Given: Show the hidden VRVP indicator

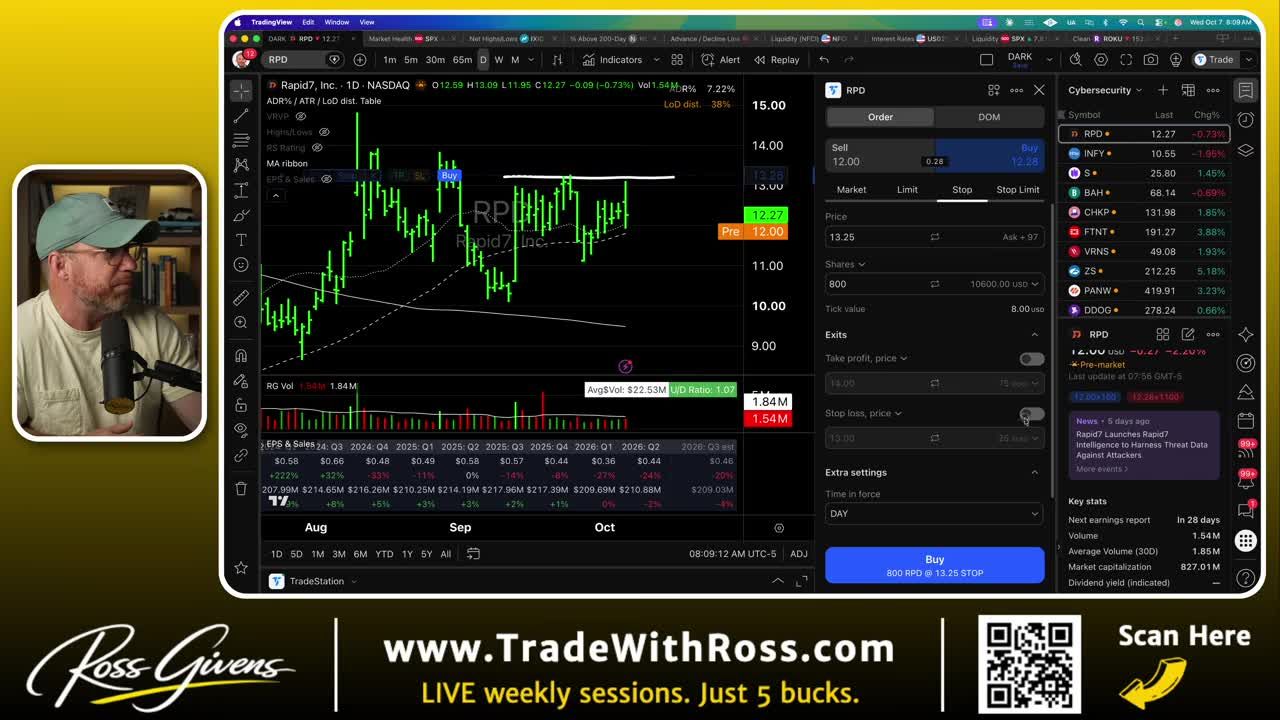Looking at the screenshot, I should click(300, 117).
